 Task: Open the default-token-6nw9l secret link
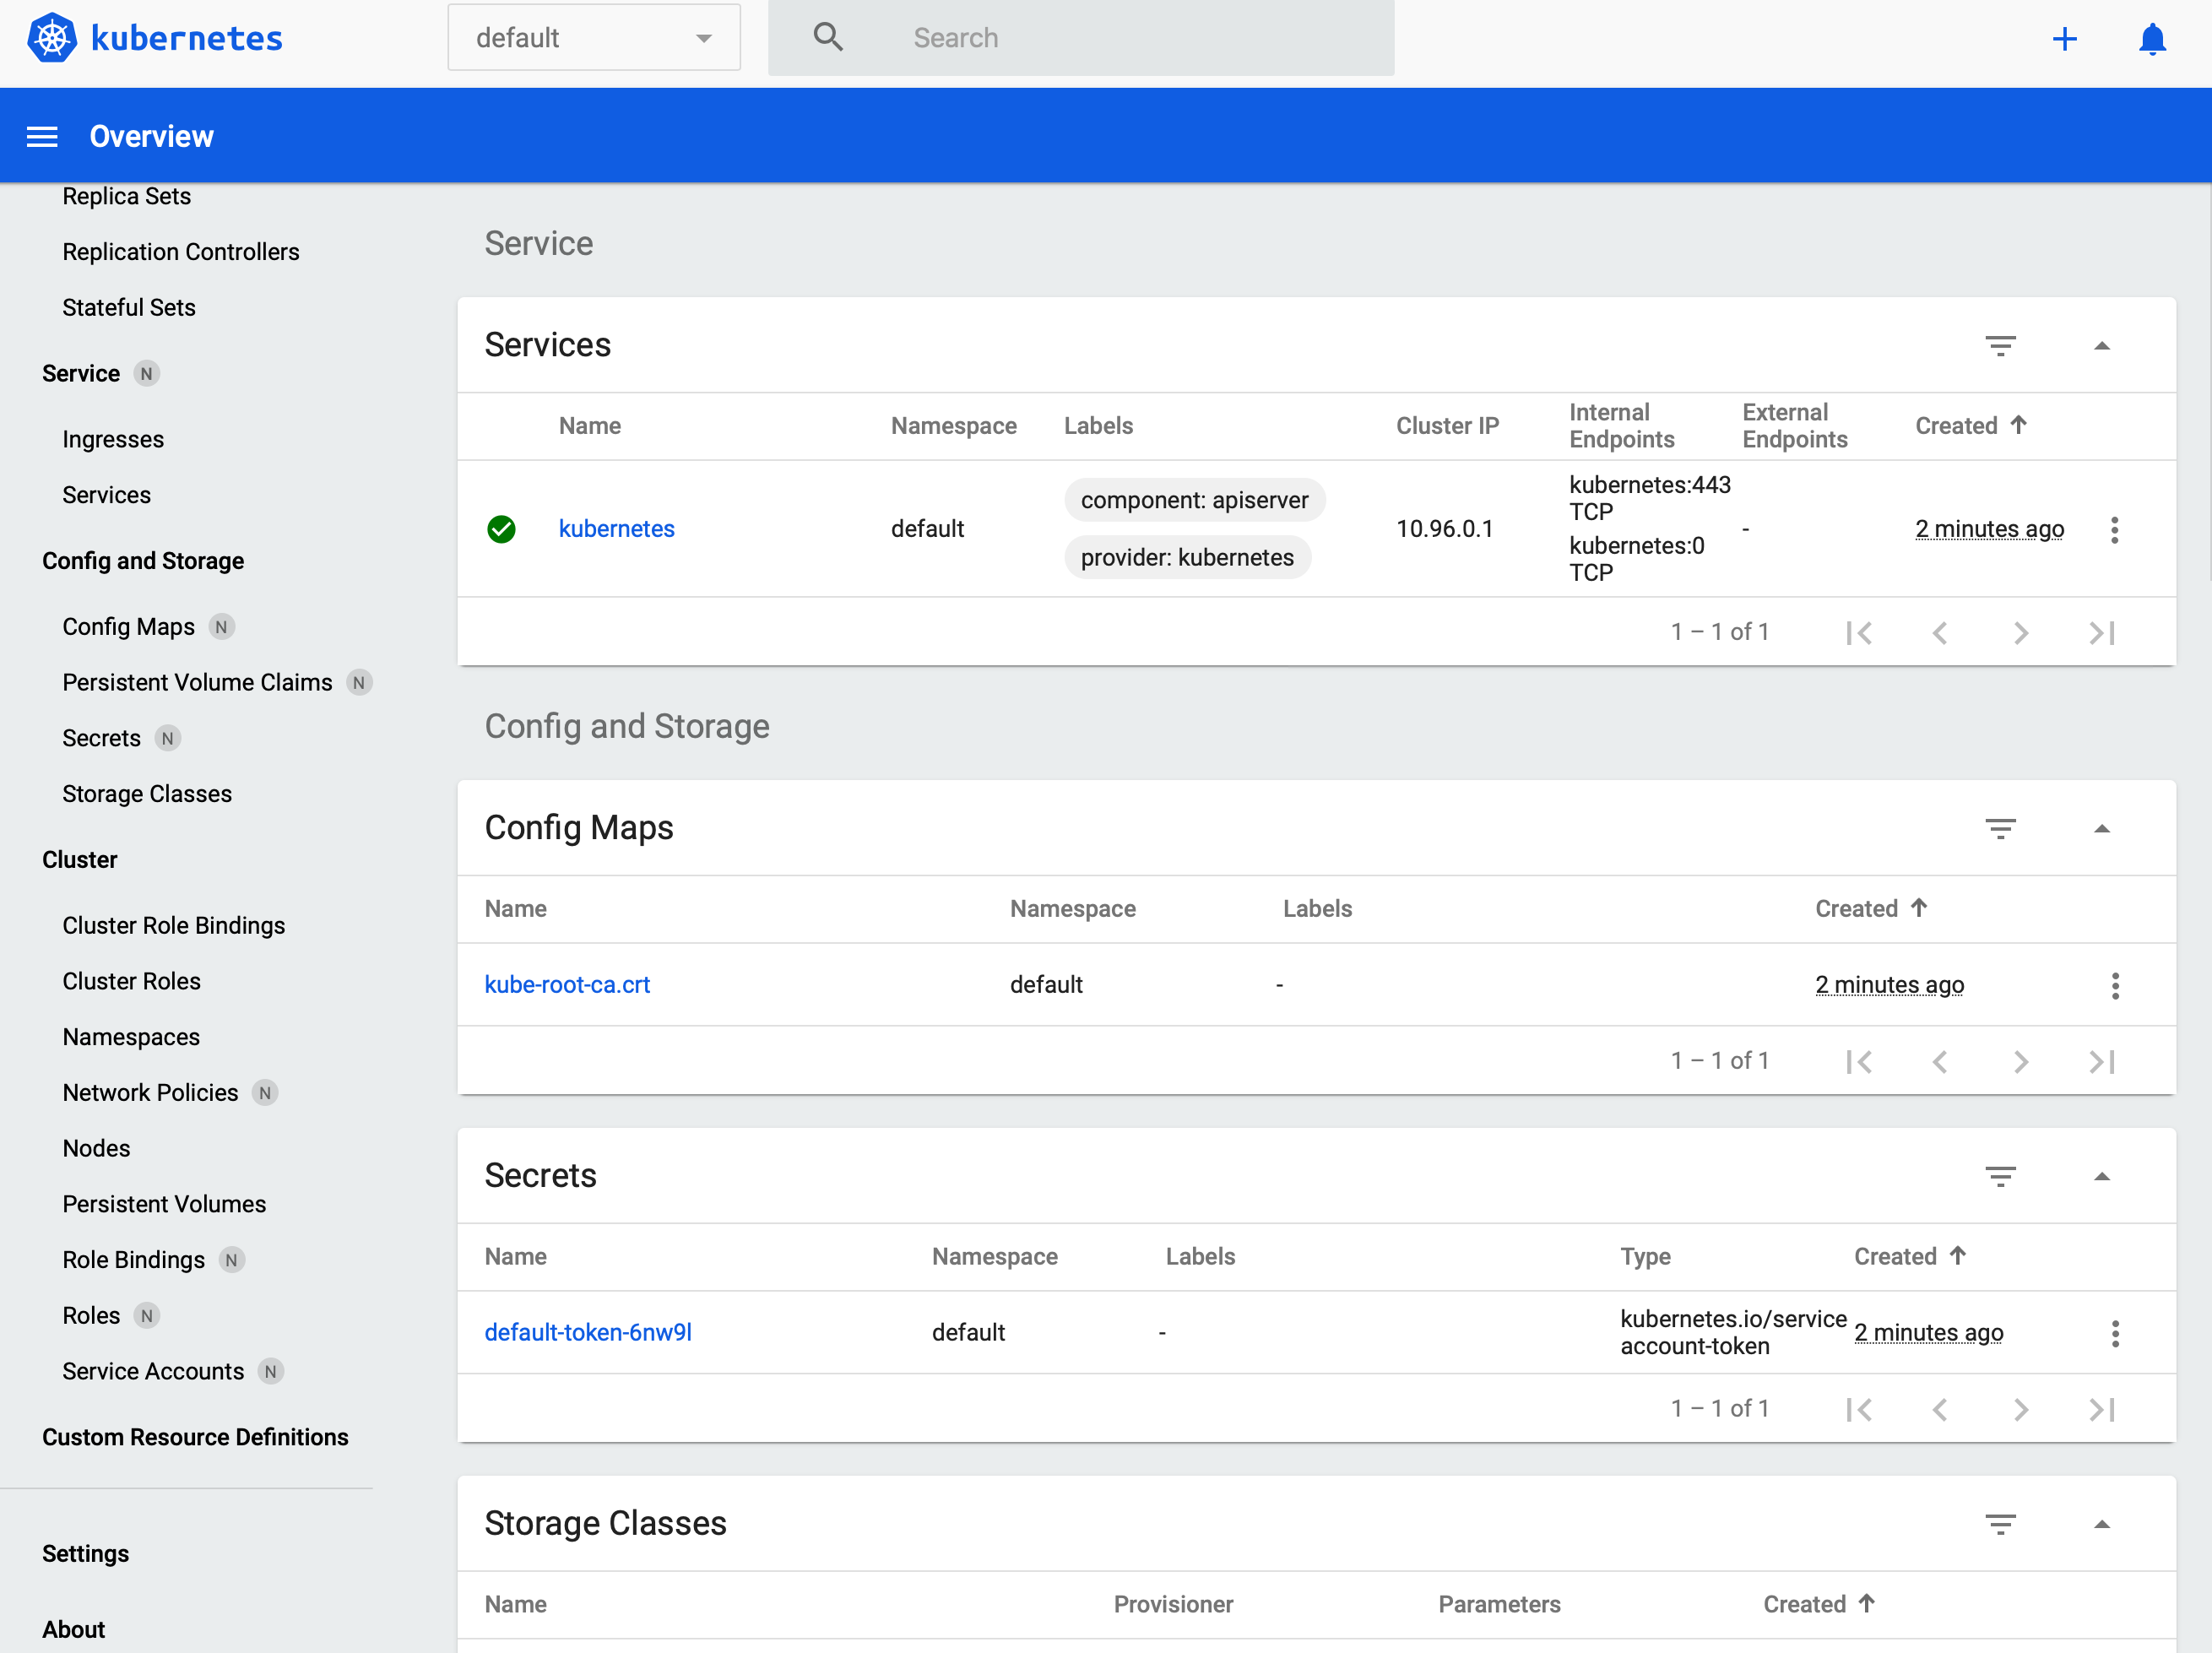588,1333
